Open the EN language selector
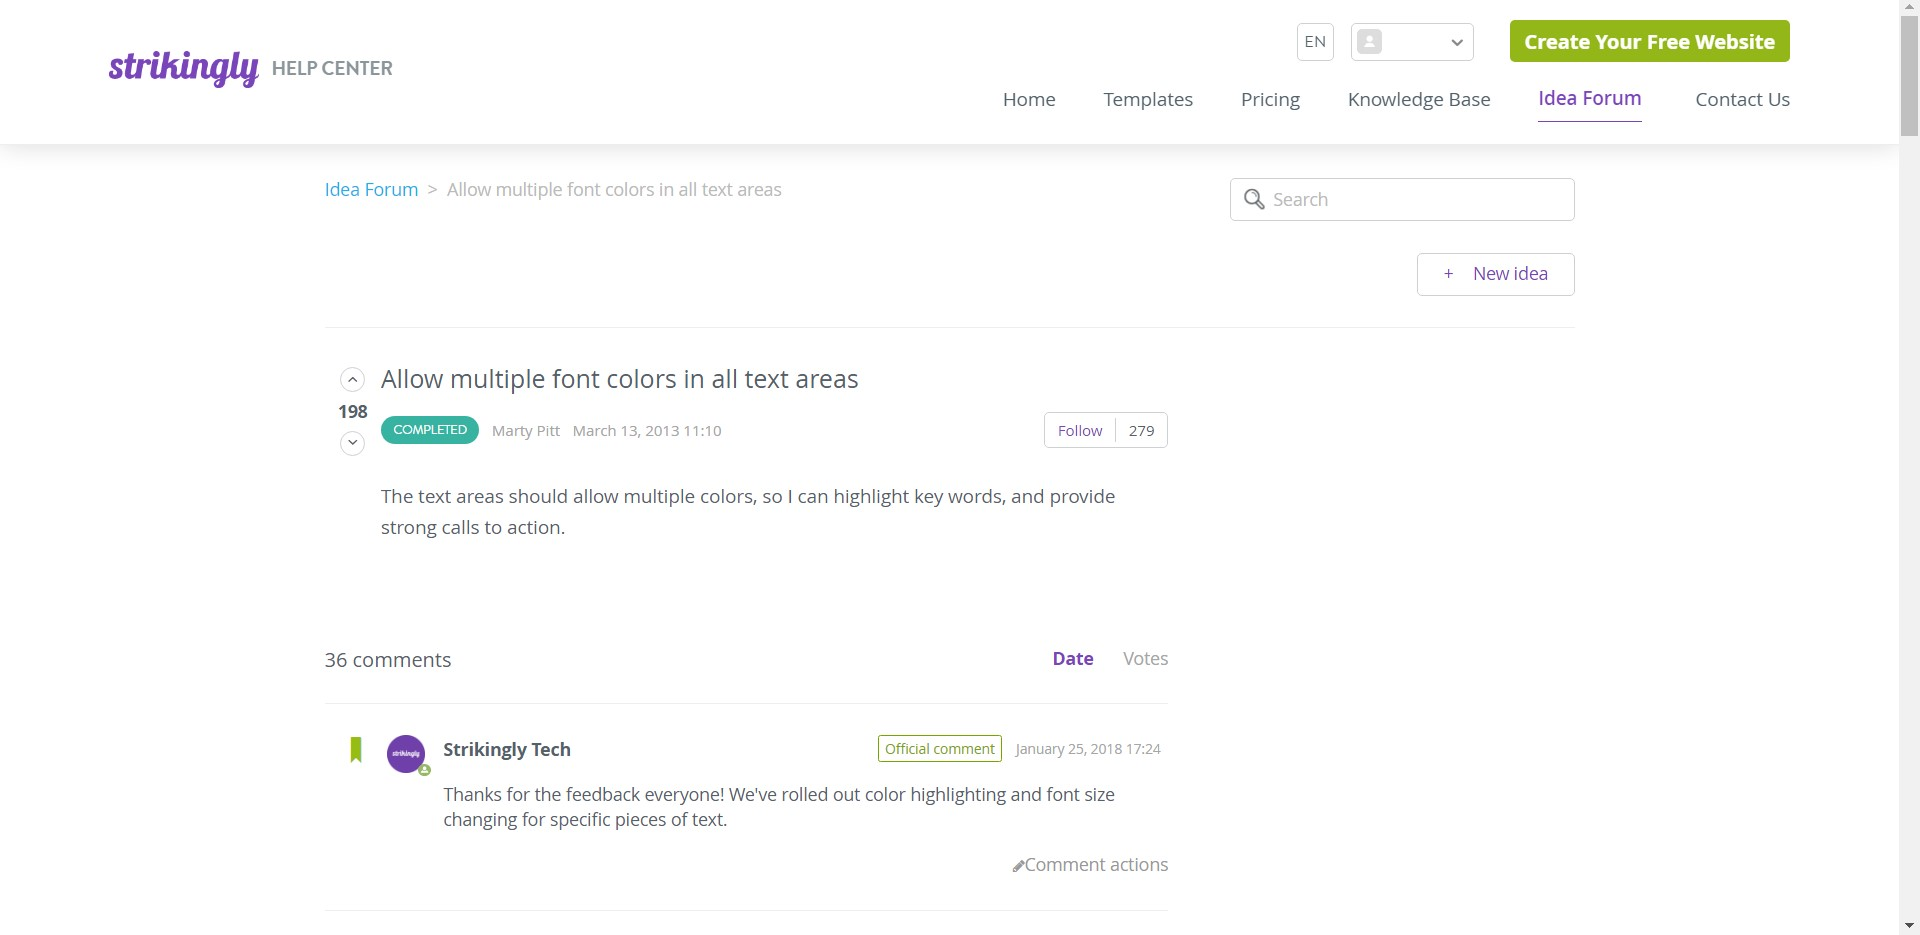 click(1315, 42)
